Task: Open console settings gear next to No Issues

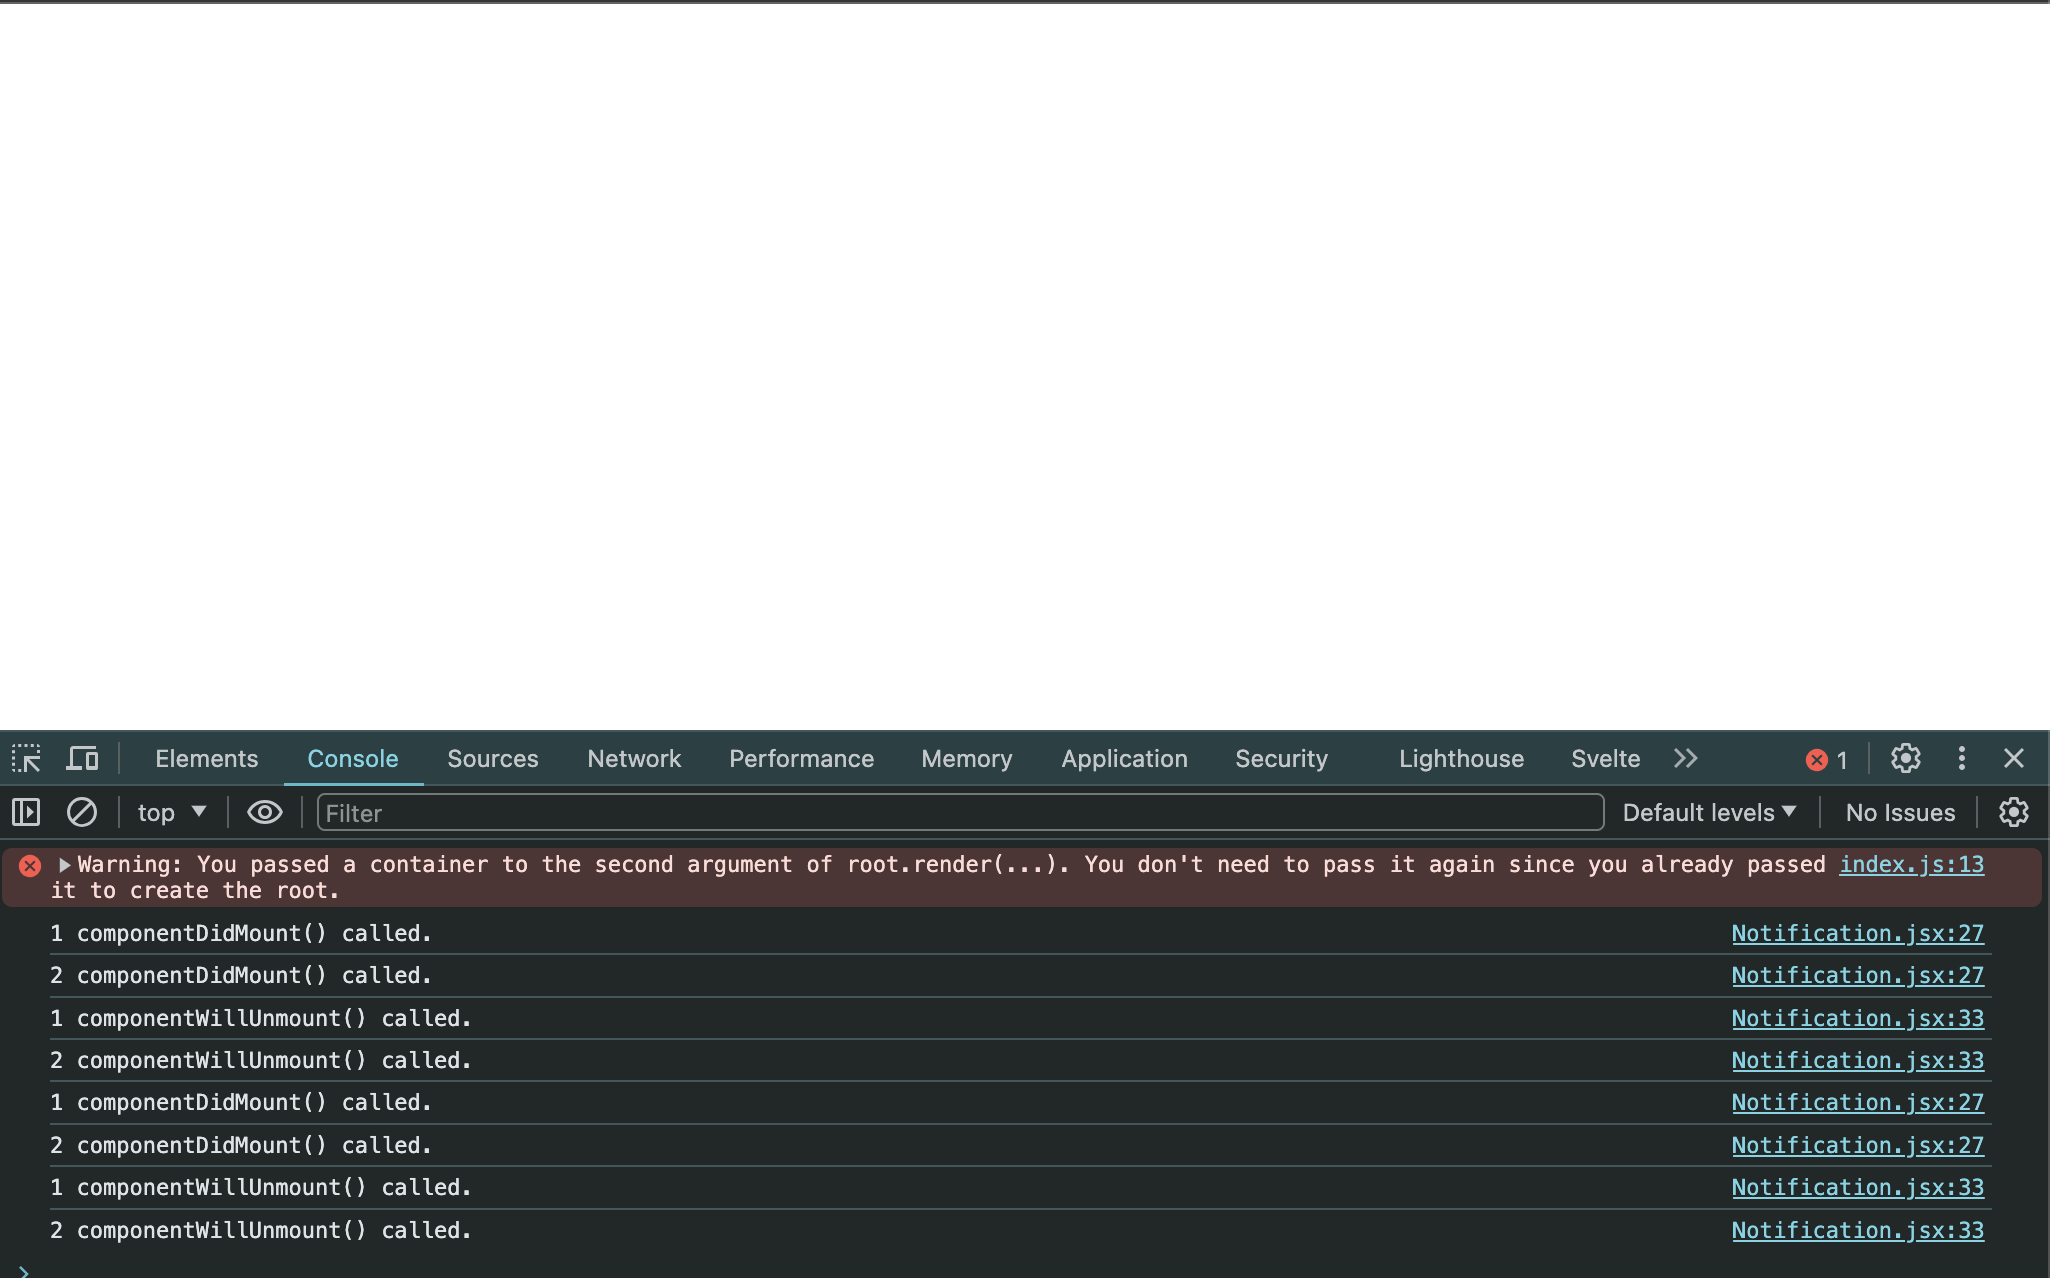Action: (x=2013, y=812)
